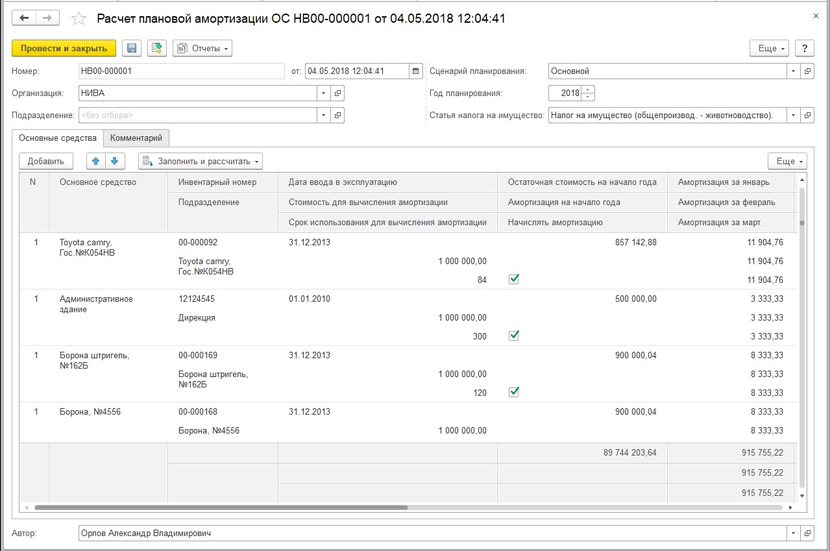830x551 pixels.
Task: Click the Номер input field
Action: (180, 71)
